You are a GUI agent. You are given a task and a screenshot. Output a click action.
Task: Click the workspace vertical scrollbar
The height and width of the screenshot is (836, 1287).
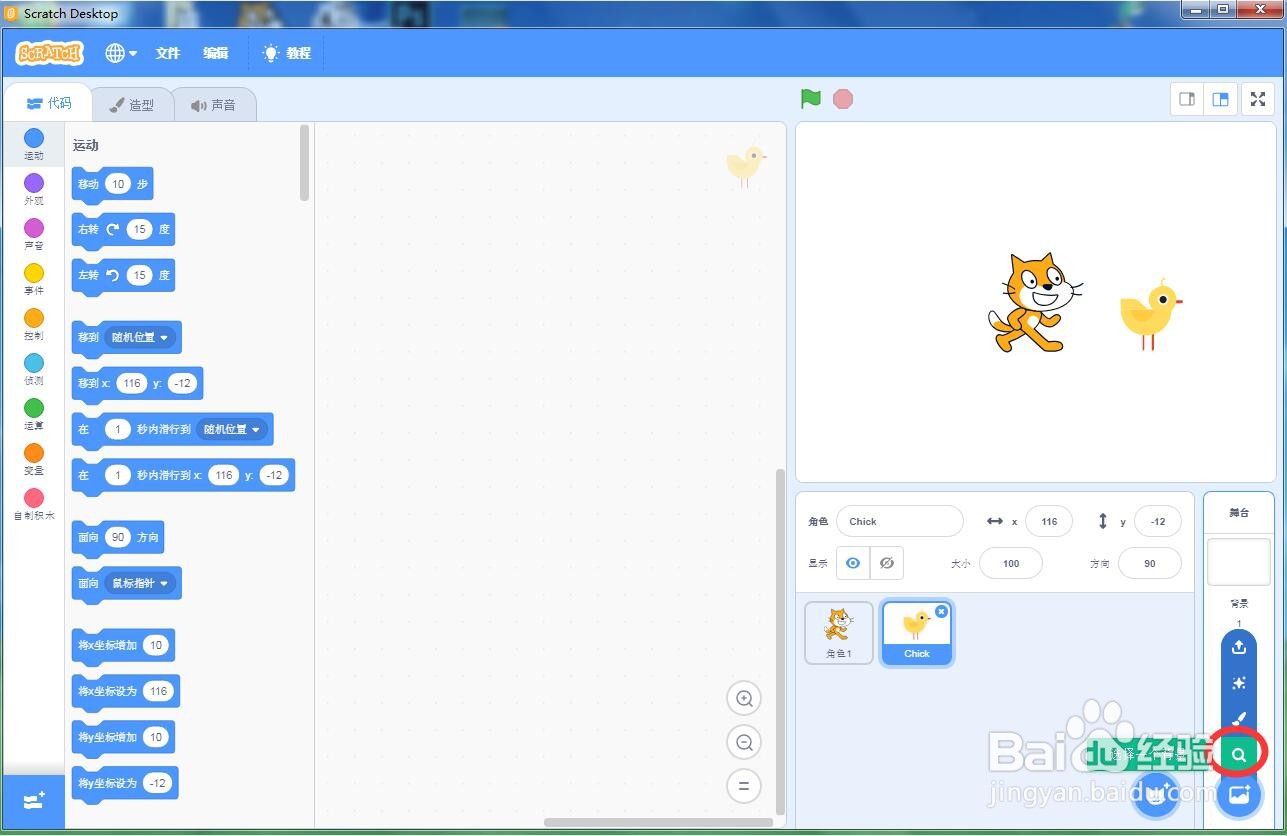point(781,640)
